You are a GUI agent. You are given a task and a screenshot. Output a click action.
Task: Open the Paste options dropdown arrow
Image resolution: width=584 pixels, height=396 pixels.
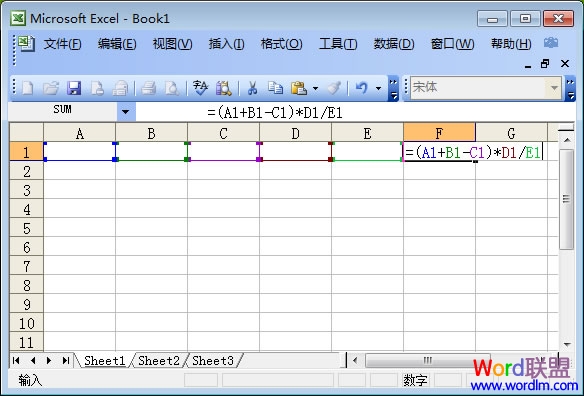[x=315, y=89]
